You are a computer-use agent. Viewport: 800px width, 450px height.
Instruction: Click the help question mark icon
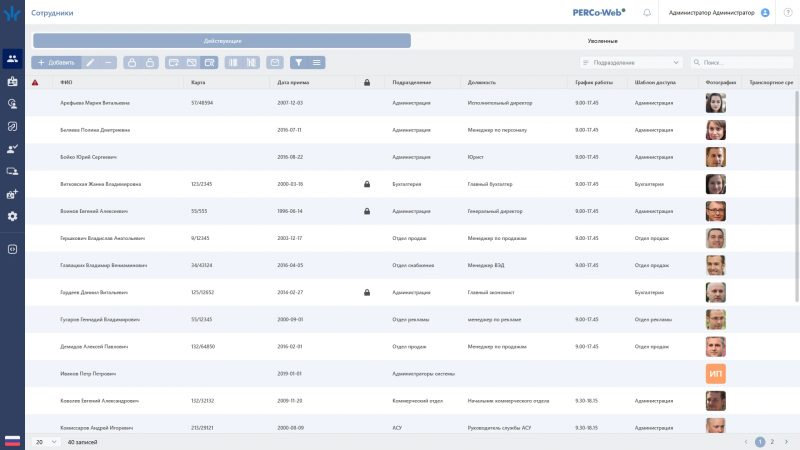788,13
